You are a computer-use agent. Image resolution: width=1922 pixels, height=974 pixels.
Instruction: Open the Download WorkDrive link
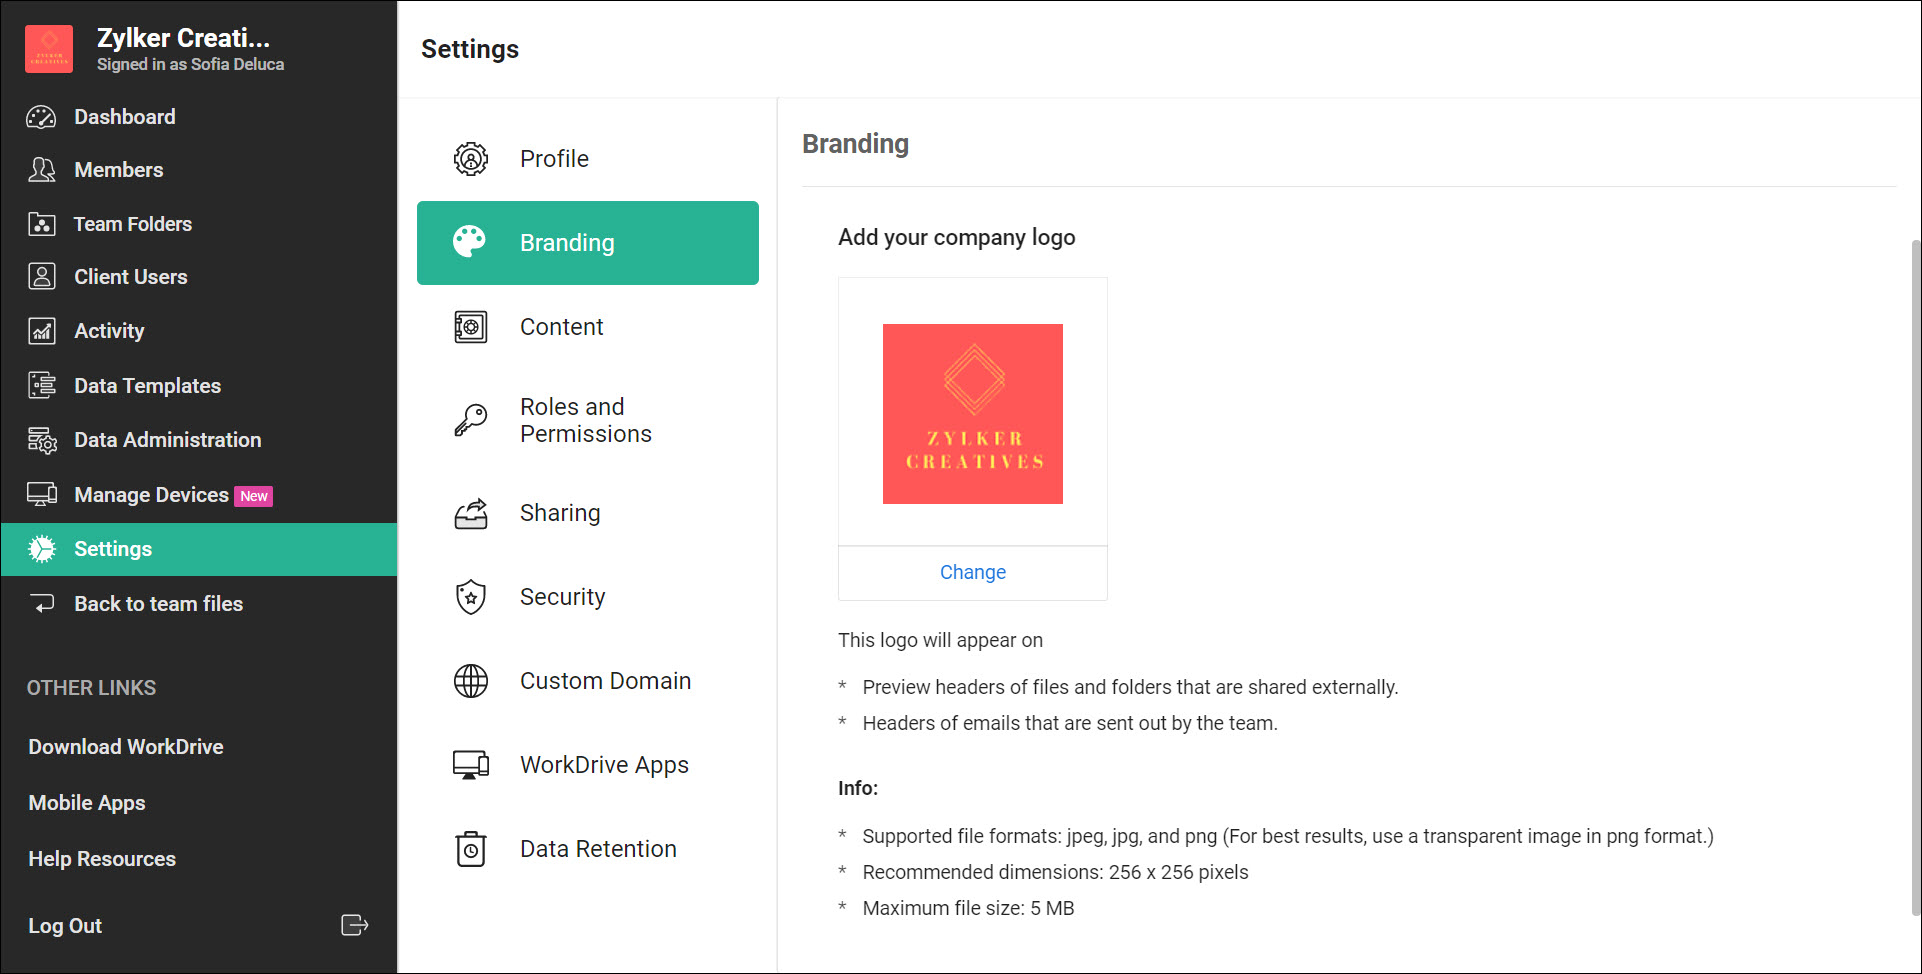[126, 747]
